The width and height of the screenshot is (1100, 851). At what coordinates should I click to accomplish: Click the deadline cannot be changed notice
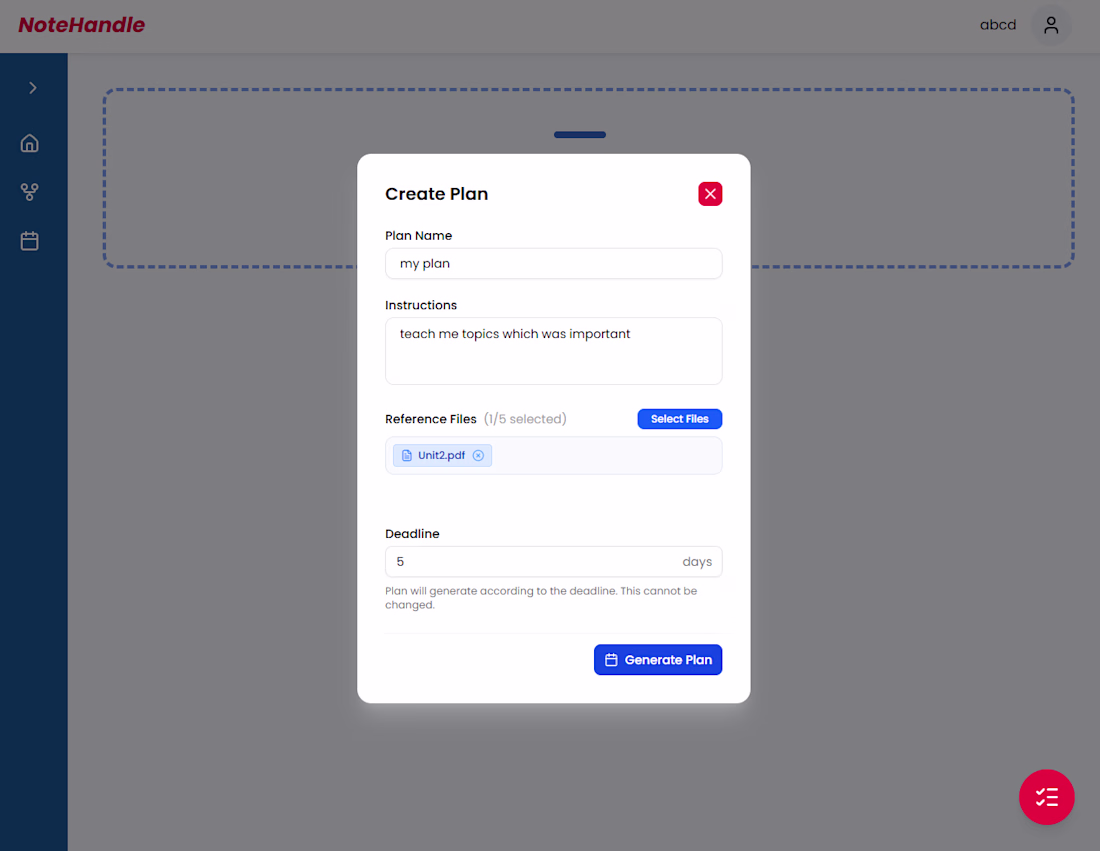[x=541, y=598]
